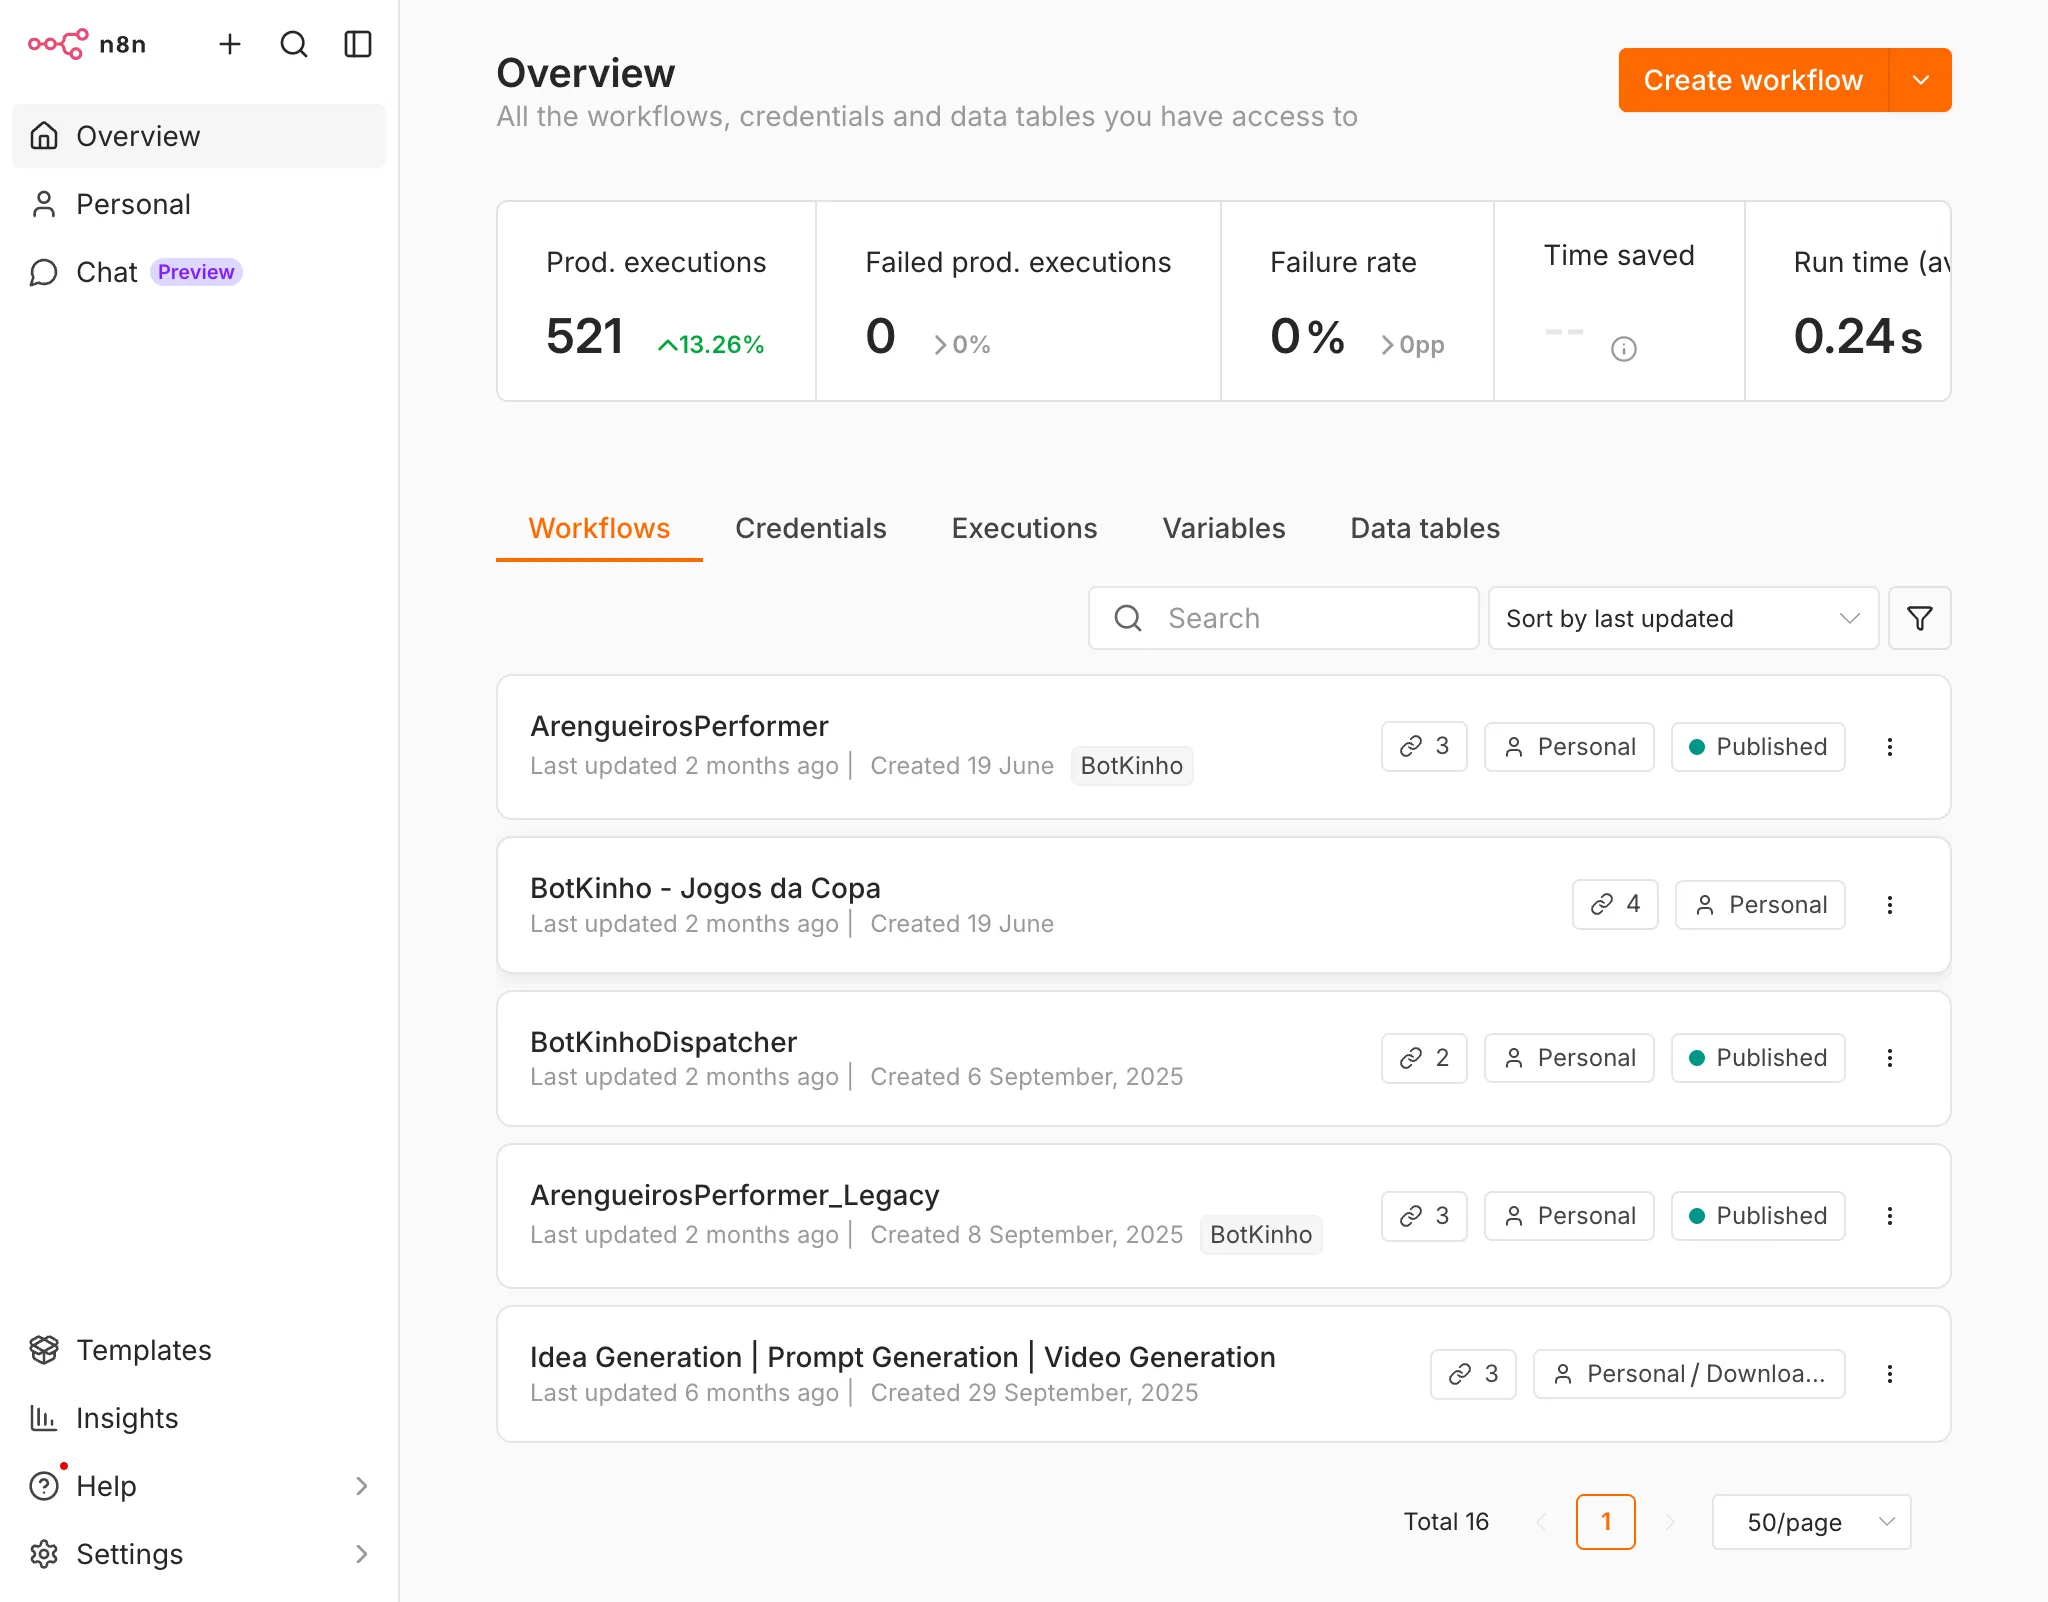
Task: Open the filter funnel icon
Action: click(1919, 618)
